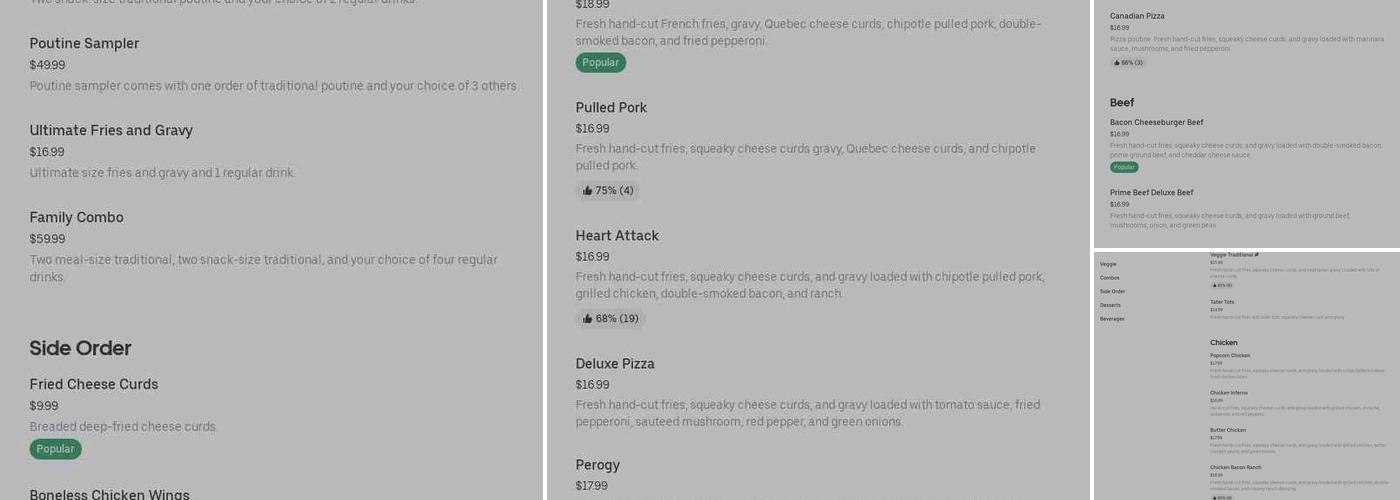Jump to the Combos category
The height and width of the screenshot is (500, 1400).
tap(1110, 278)
